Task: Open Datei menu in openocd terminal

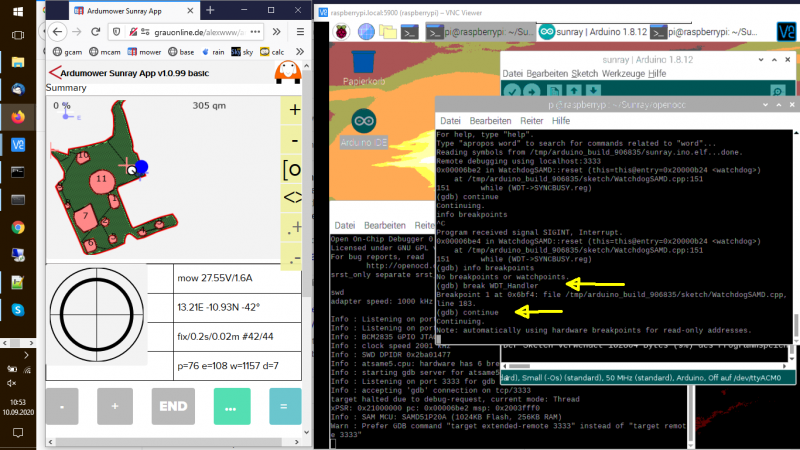Action: [450, 121]
